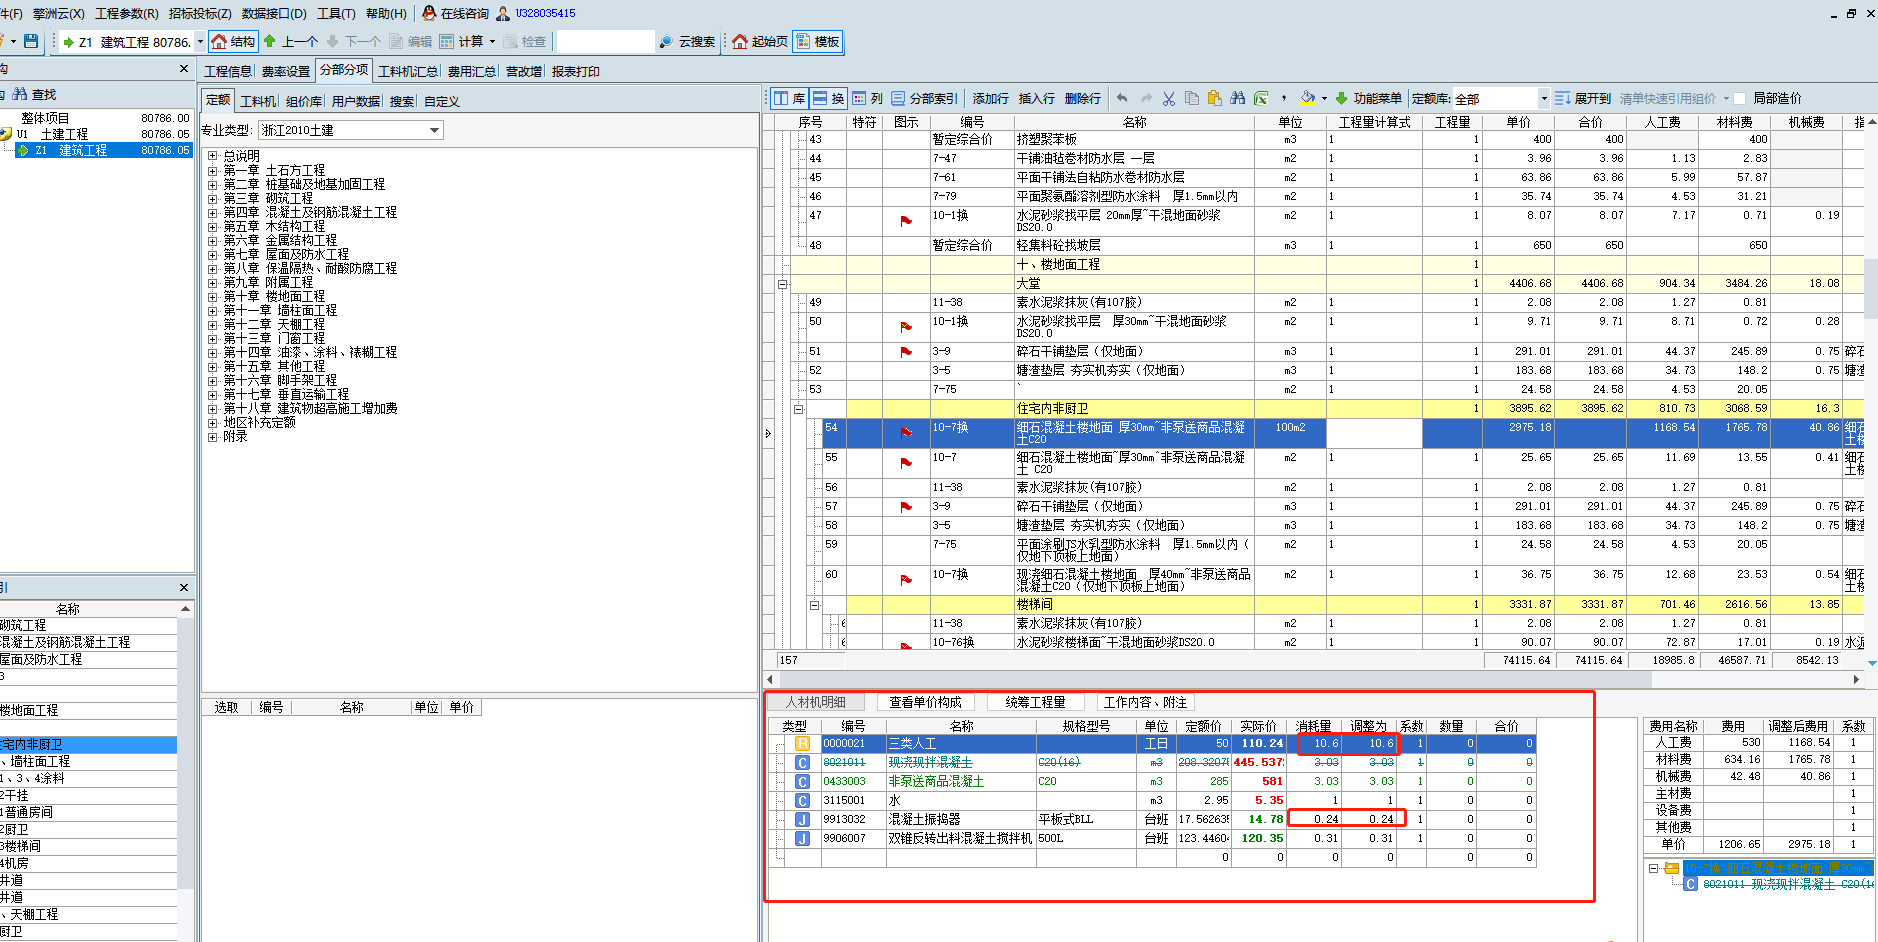Viewport: 1878px width, 942px height.
Task: Toggle the 换 swap button
Action: point(828,98)
